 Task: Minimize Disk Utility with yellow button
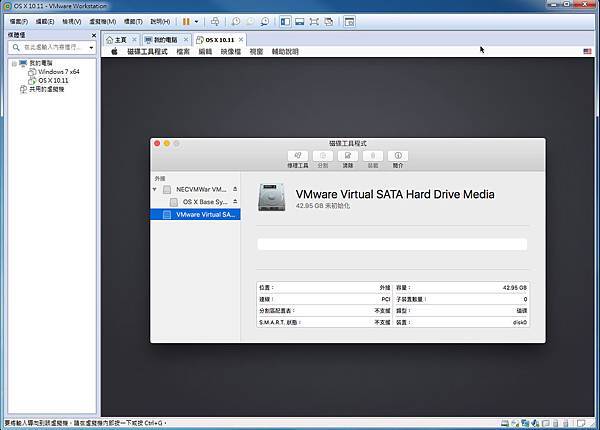point(167,143)
